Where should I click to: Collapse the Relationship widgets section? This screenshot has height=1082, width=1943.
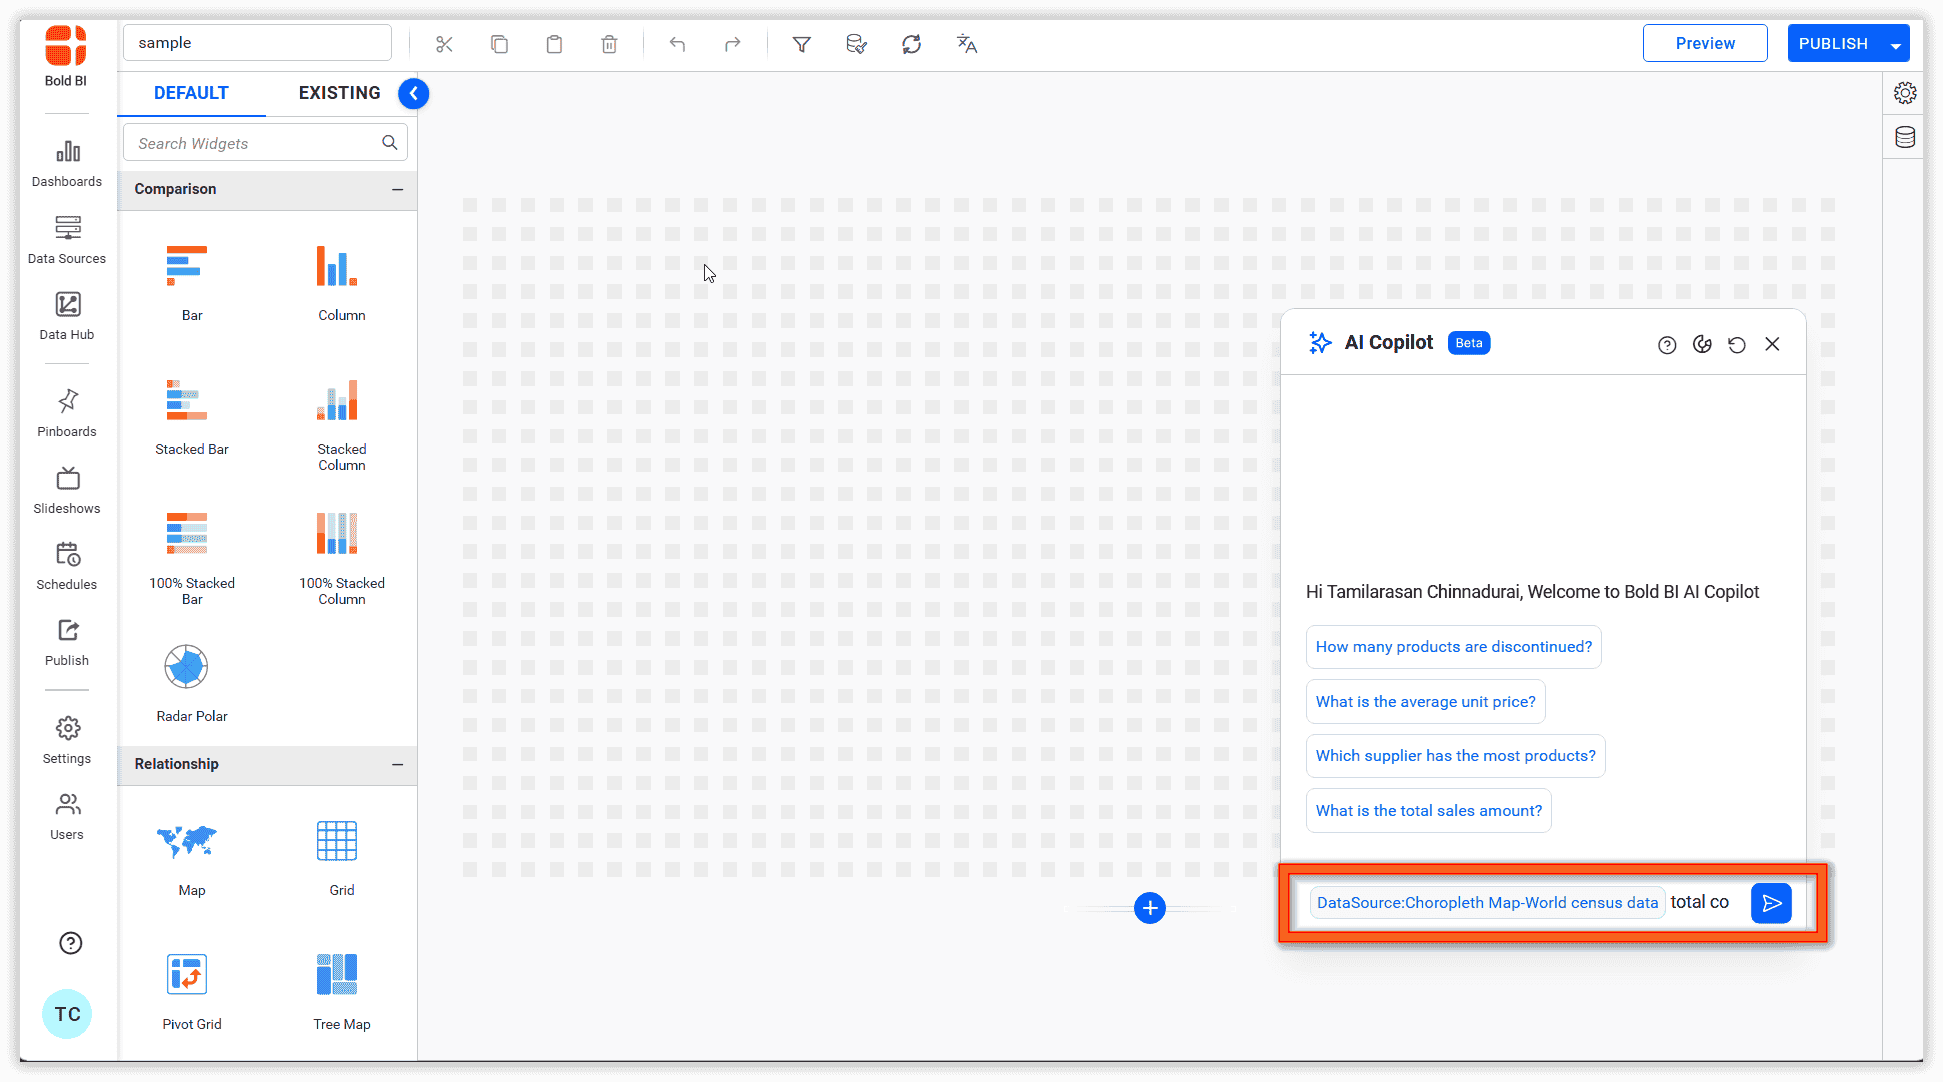click(397, 765)
